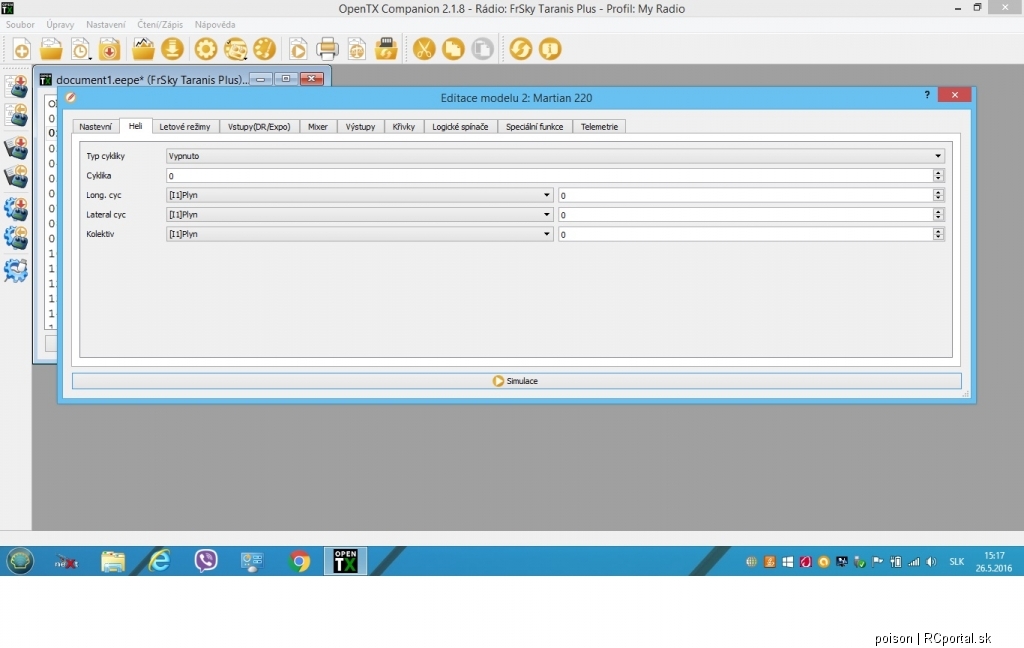Click the paint palette toolbar icon

264,49
